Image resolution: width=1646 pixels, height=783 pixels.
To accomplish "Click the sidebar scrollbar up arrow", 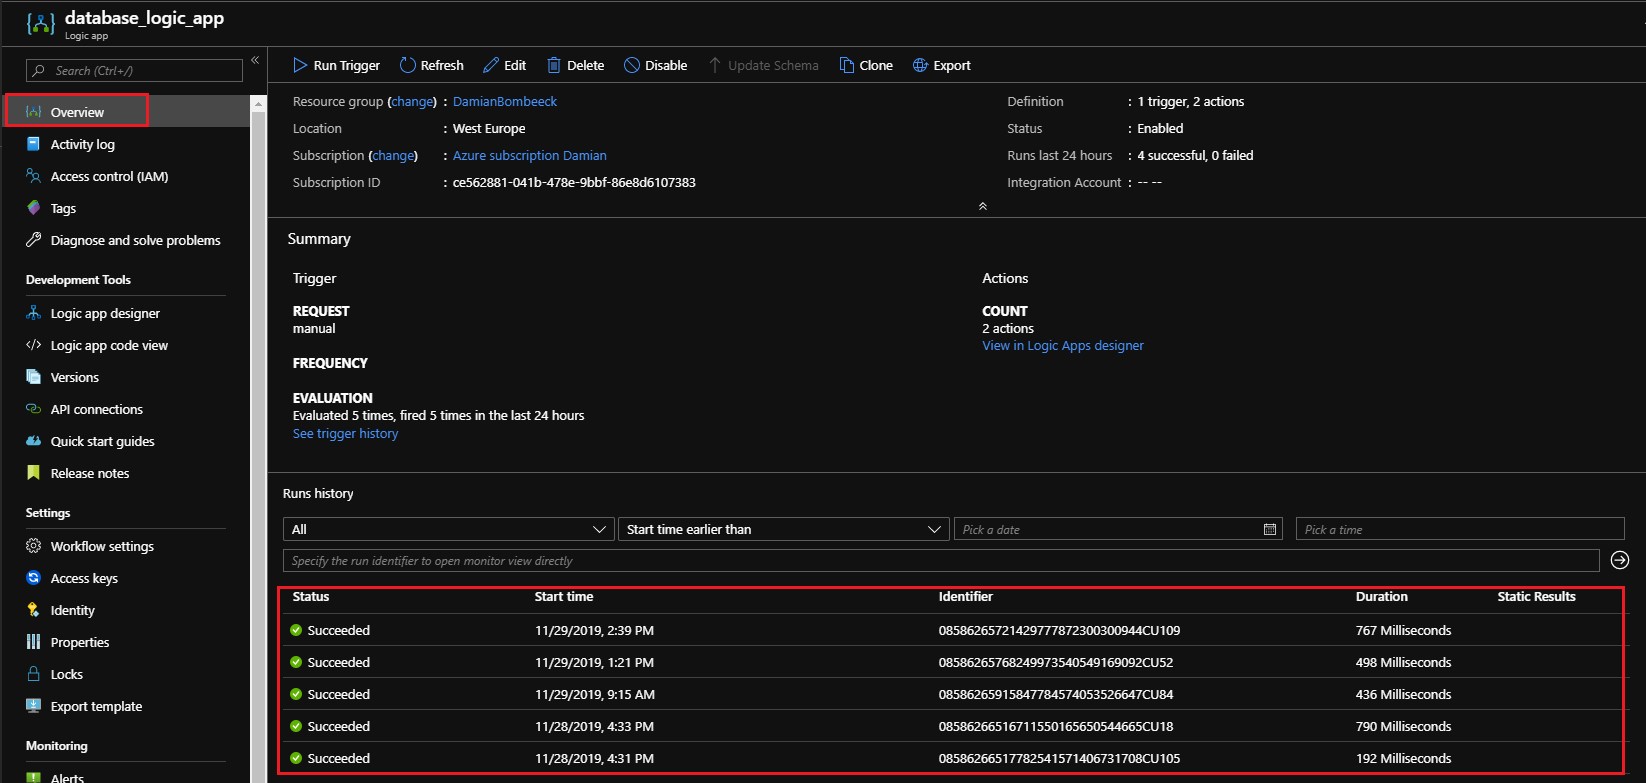I will point(258,103).
